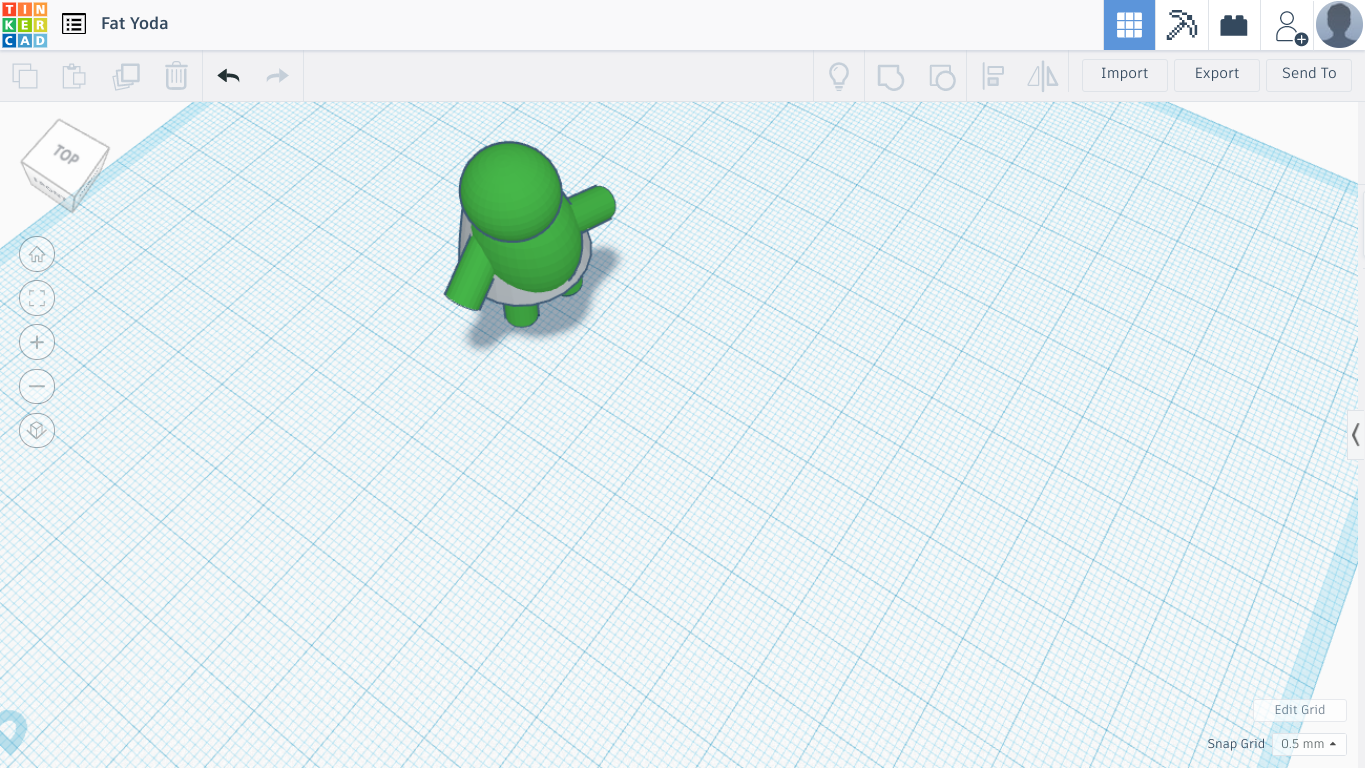The image size is (1365, 768).
Task: Redo the last action
Action: [x=277, y=76]
